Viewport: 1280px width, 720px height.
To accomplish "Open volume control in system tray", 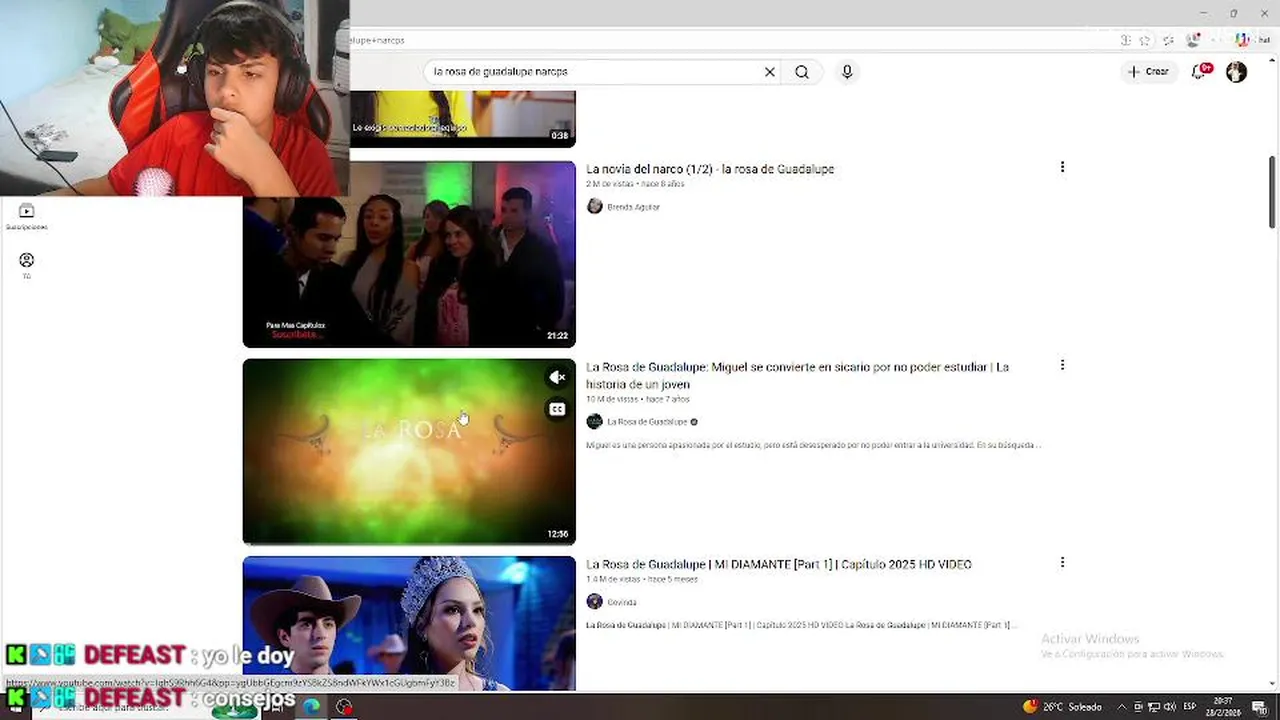I will 1169,707.
